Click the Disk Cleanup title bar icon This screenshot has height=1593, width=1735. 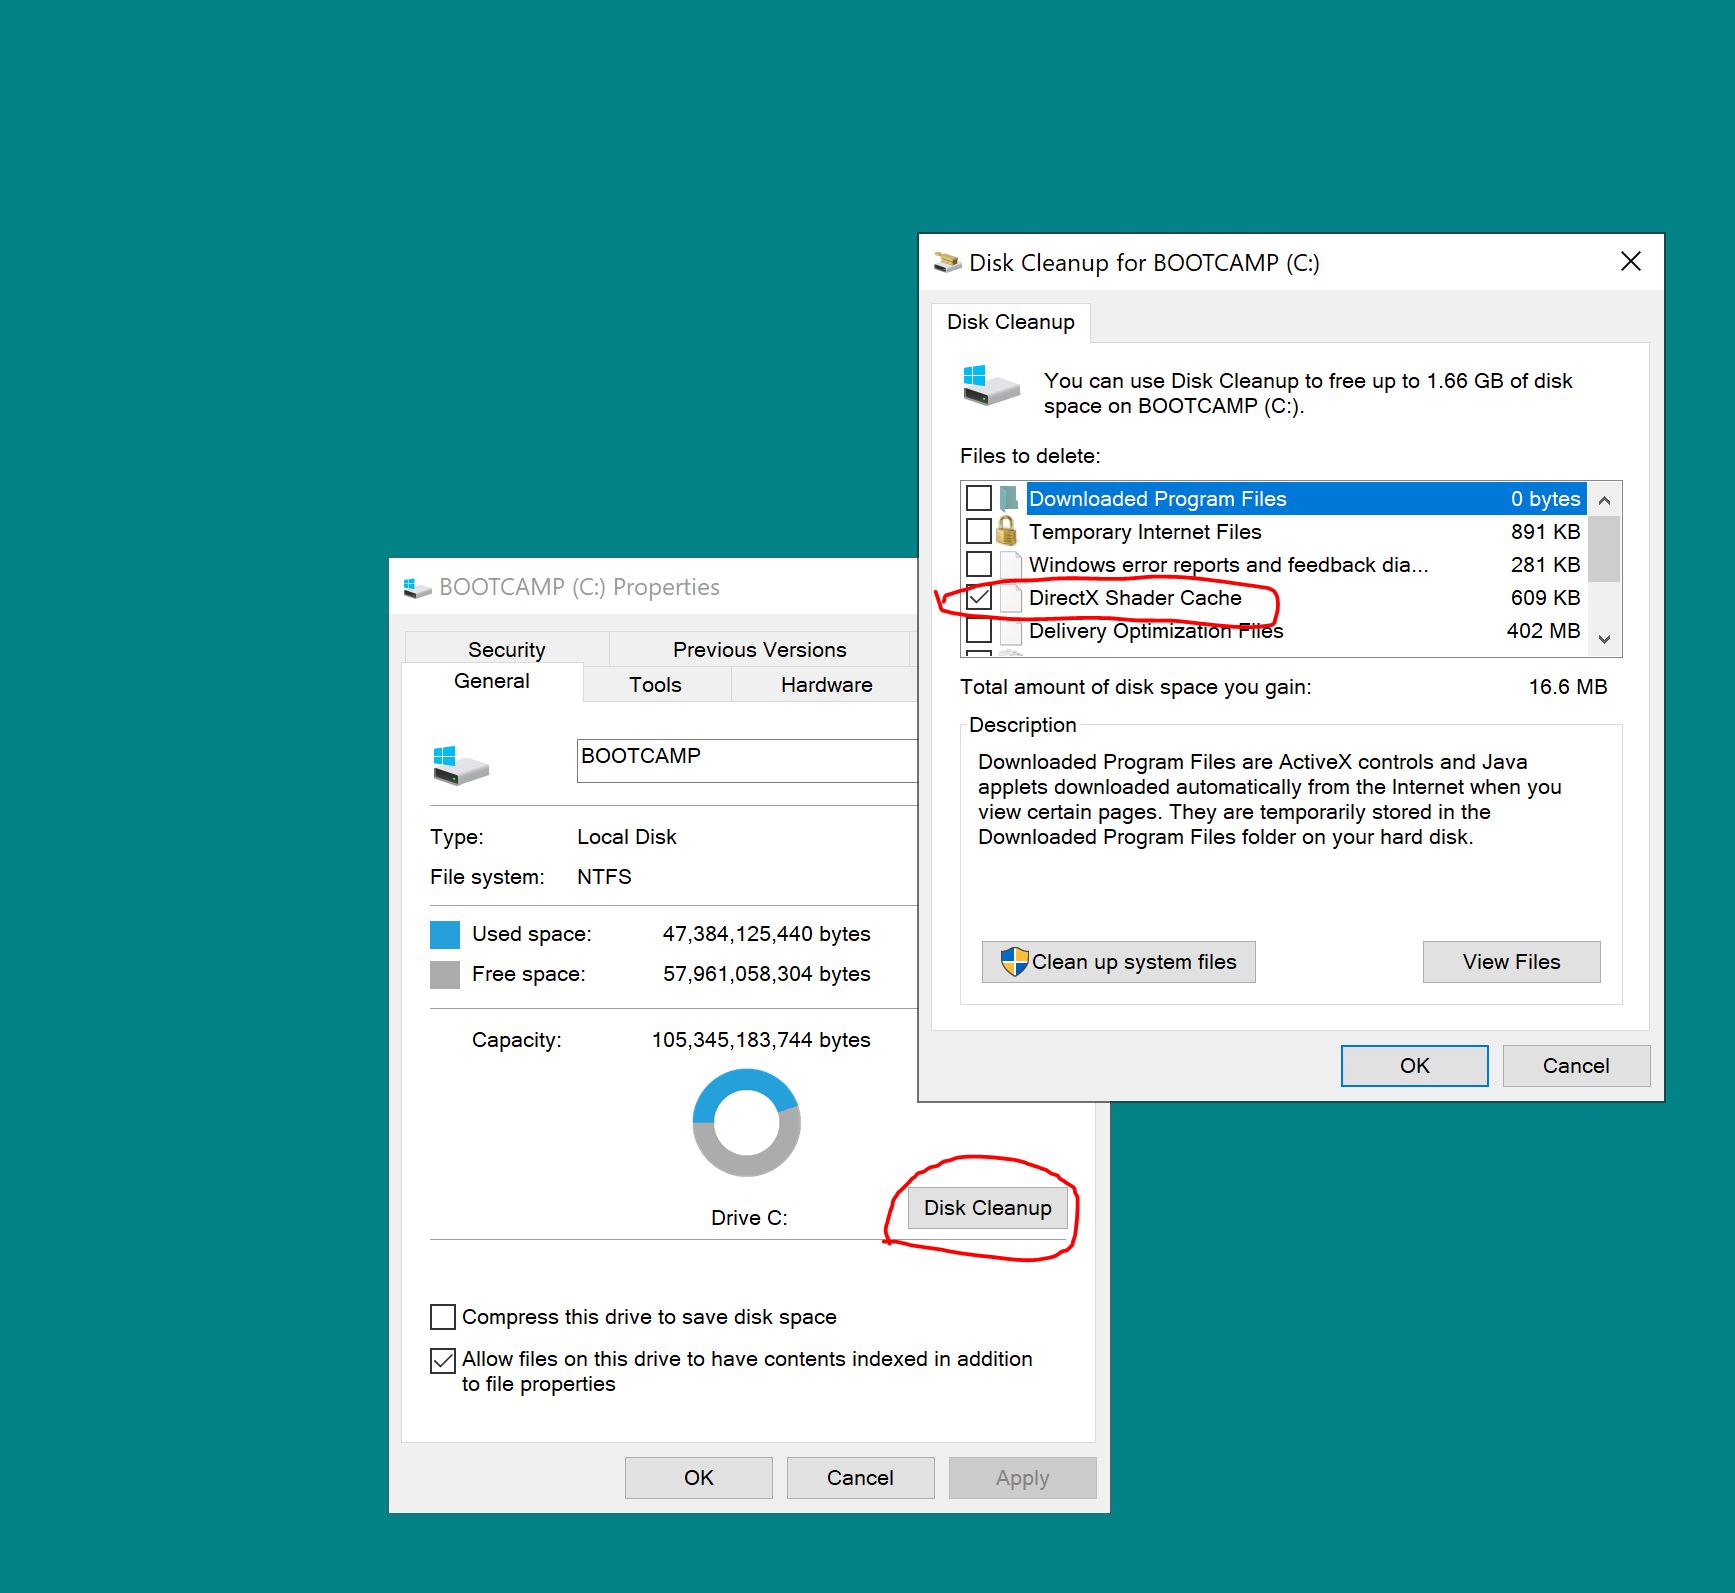point(946,262)
